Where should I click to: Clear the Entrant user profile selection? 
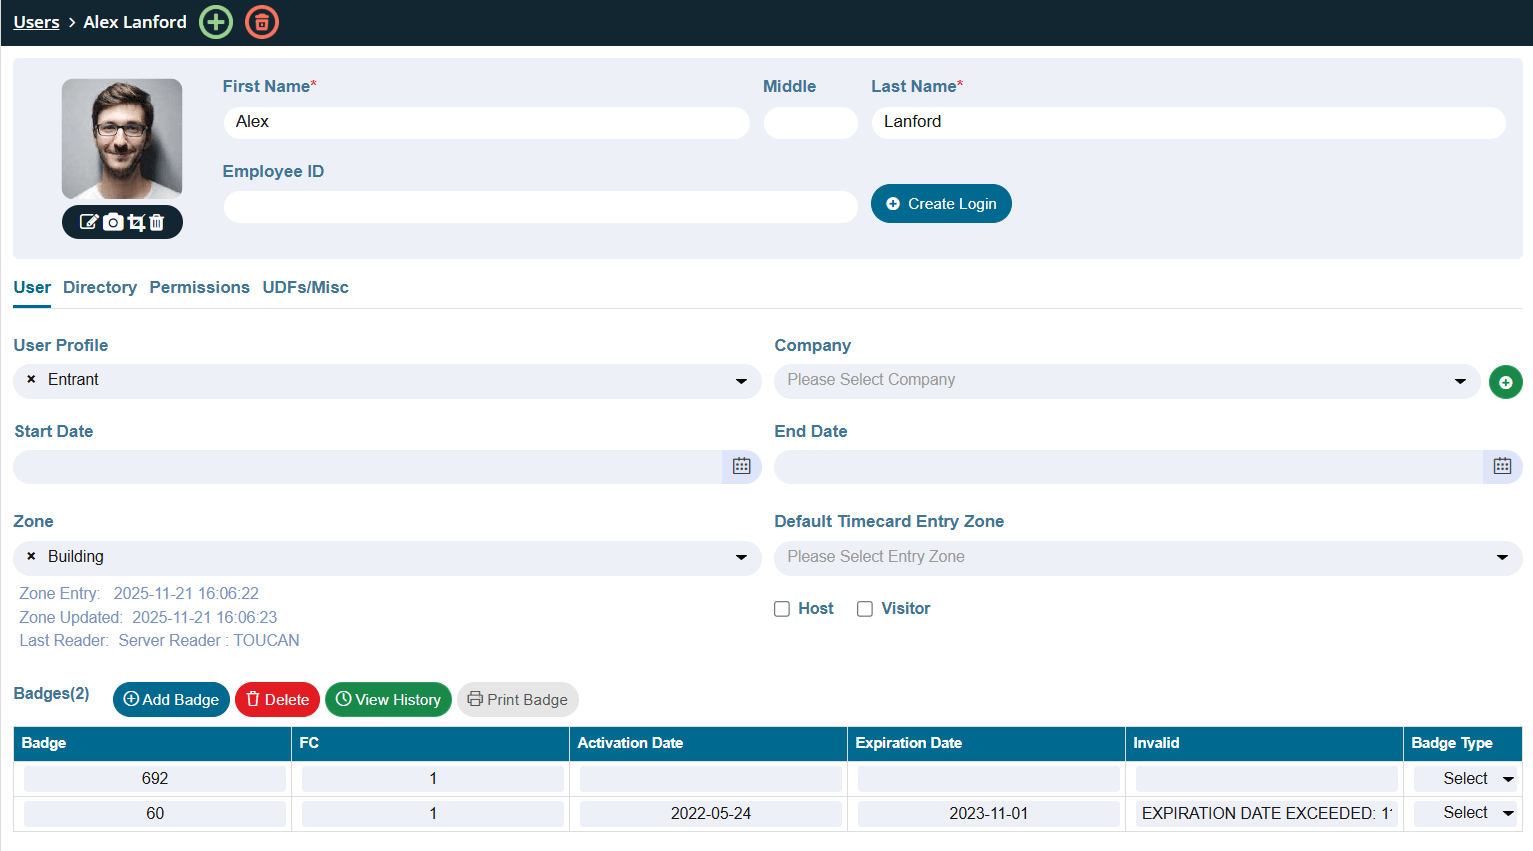(31, 380)
